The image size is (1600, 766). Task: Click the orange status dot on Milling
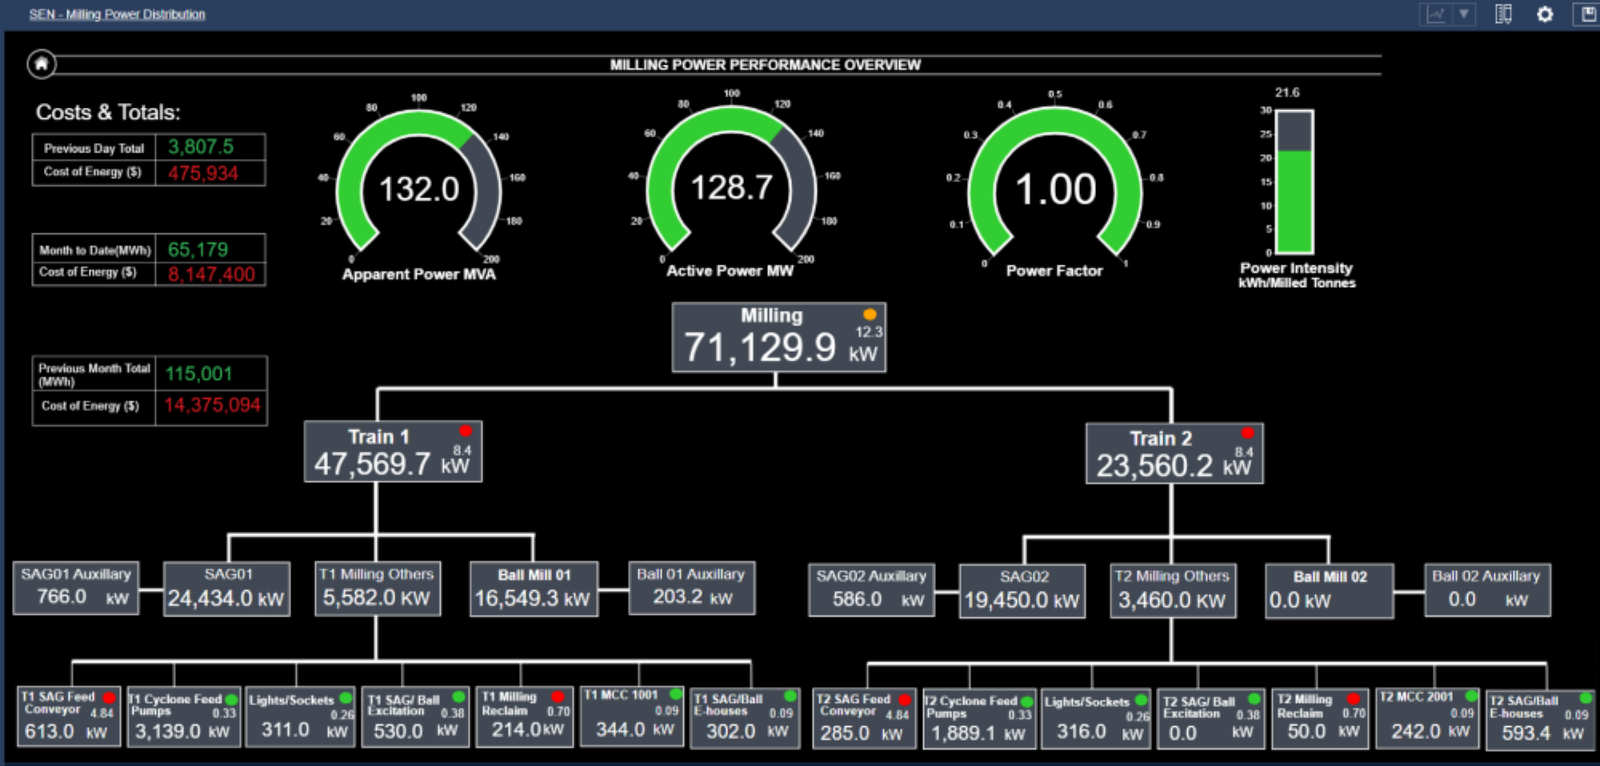coord(869,314)
